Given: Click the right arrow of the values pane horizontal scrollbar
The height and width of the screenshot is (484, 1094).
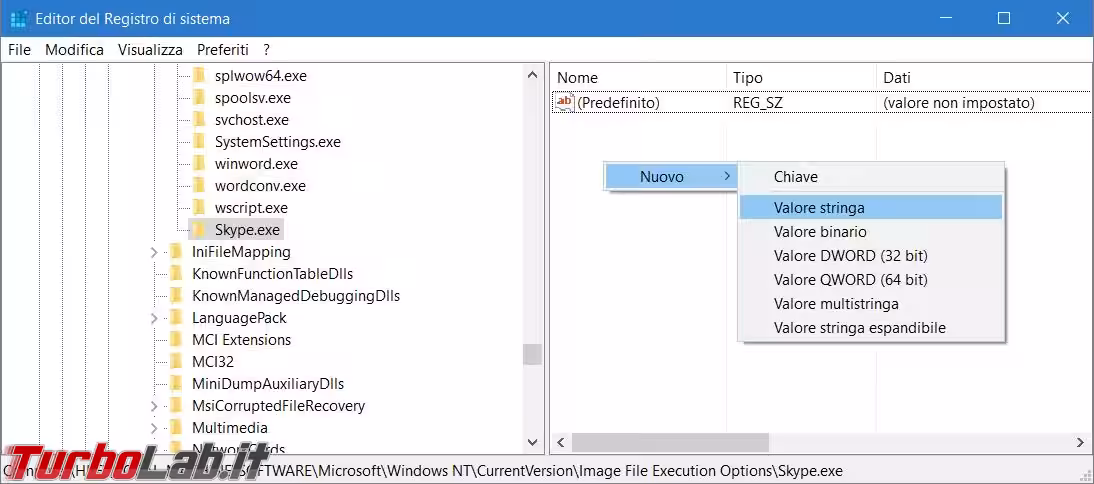Looking at the screenshot, I should point(1080,442).
